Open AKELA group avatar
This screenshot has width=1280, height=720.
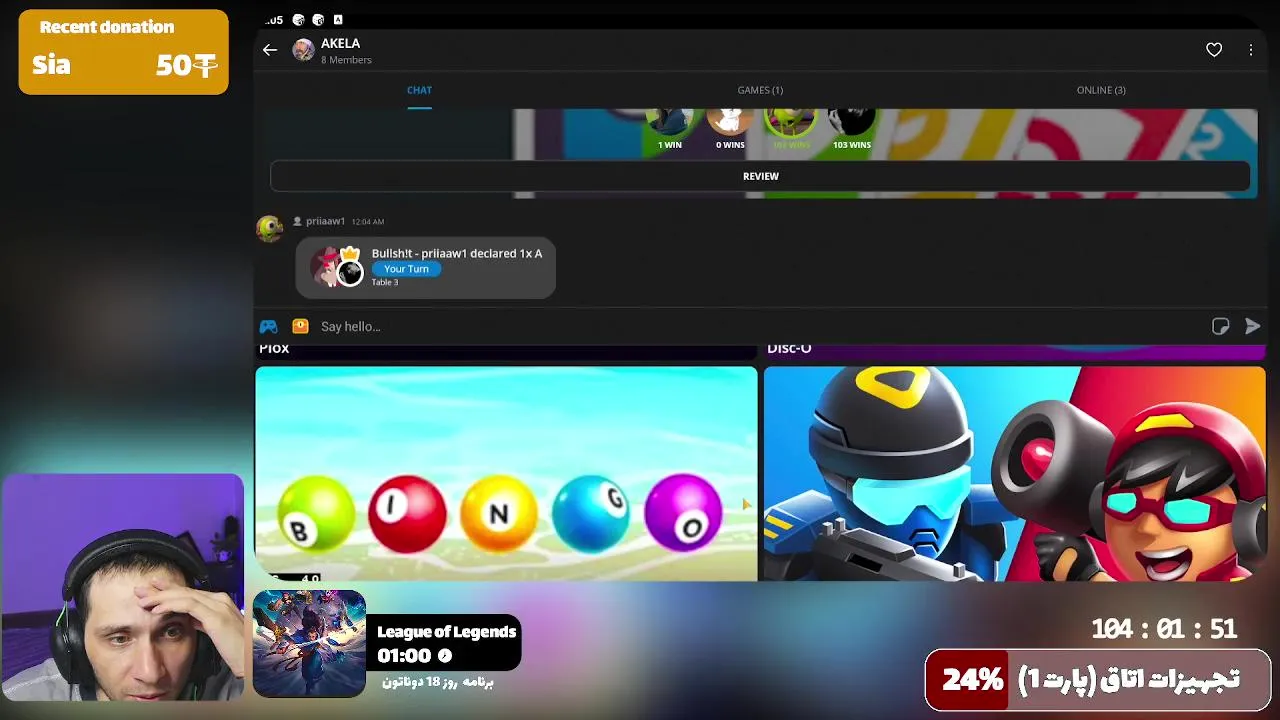(303, 50)
